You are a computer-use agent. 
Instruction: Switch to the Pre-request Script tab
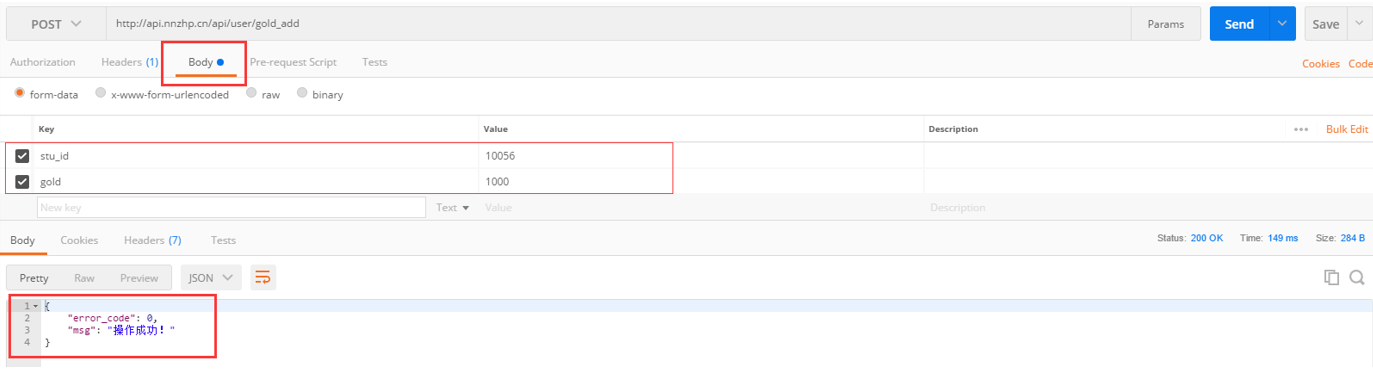(293, 62)
